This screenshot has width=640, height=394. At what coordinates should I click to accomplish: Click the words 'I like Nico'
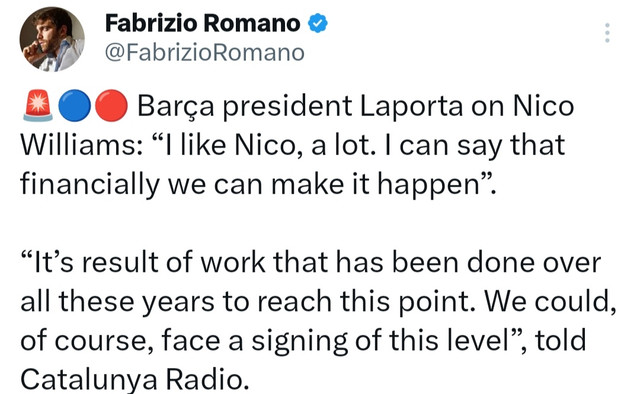pos(229,145)
